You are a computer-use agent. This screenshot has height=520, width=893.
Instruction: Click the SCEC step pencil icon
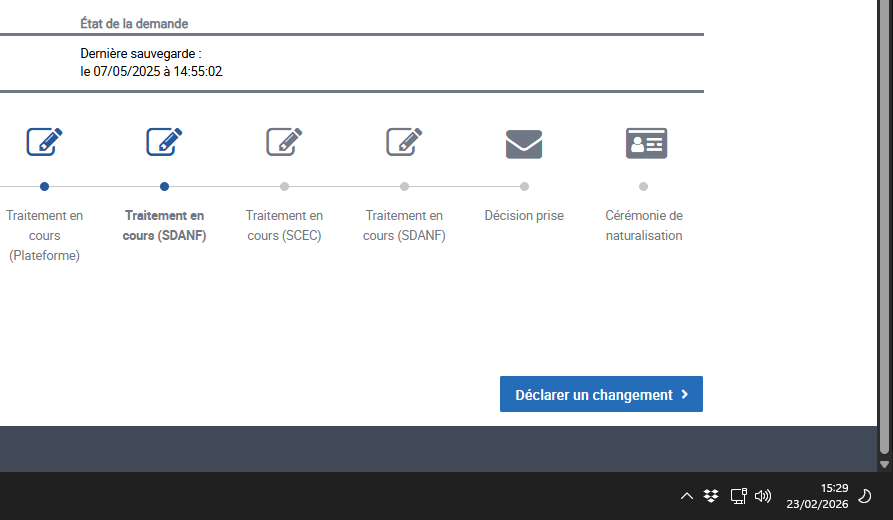tap(284, 142)
